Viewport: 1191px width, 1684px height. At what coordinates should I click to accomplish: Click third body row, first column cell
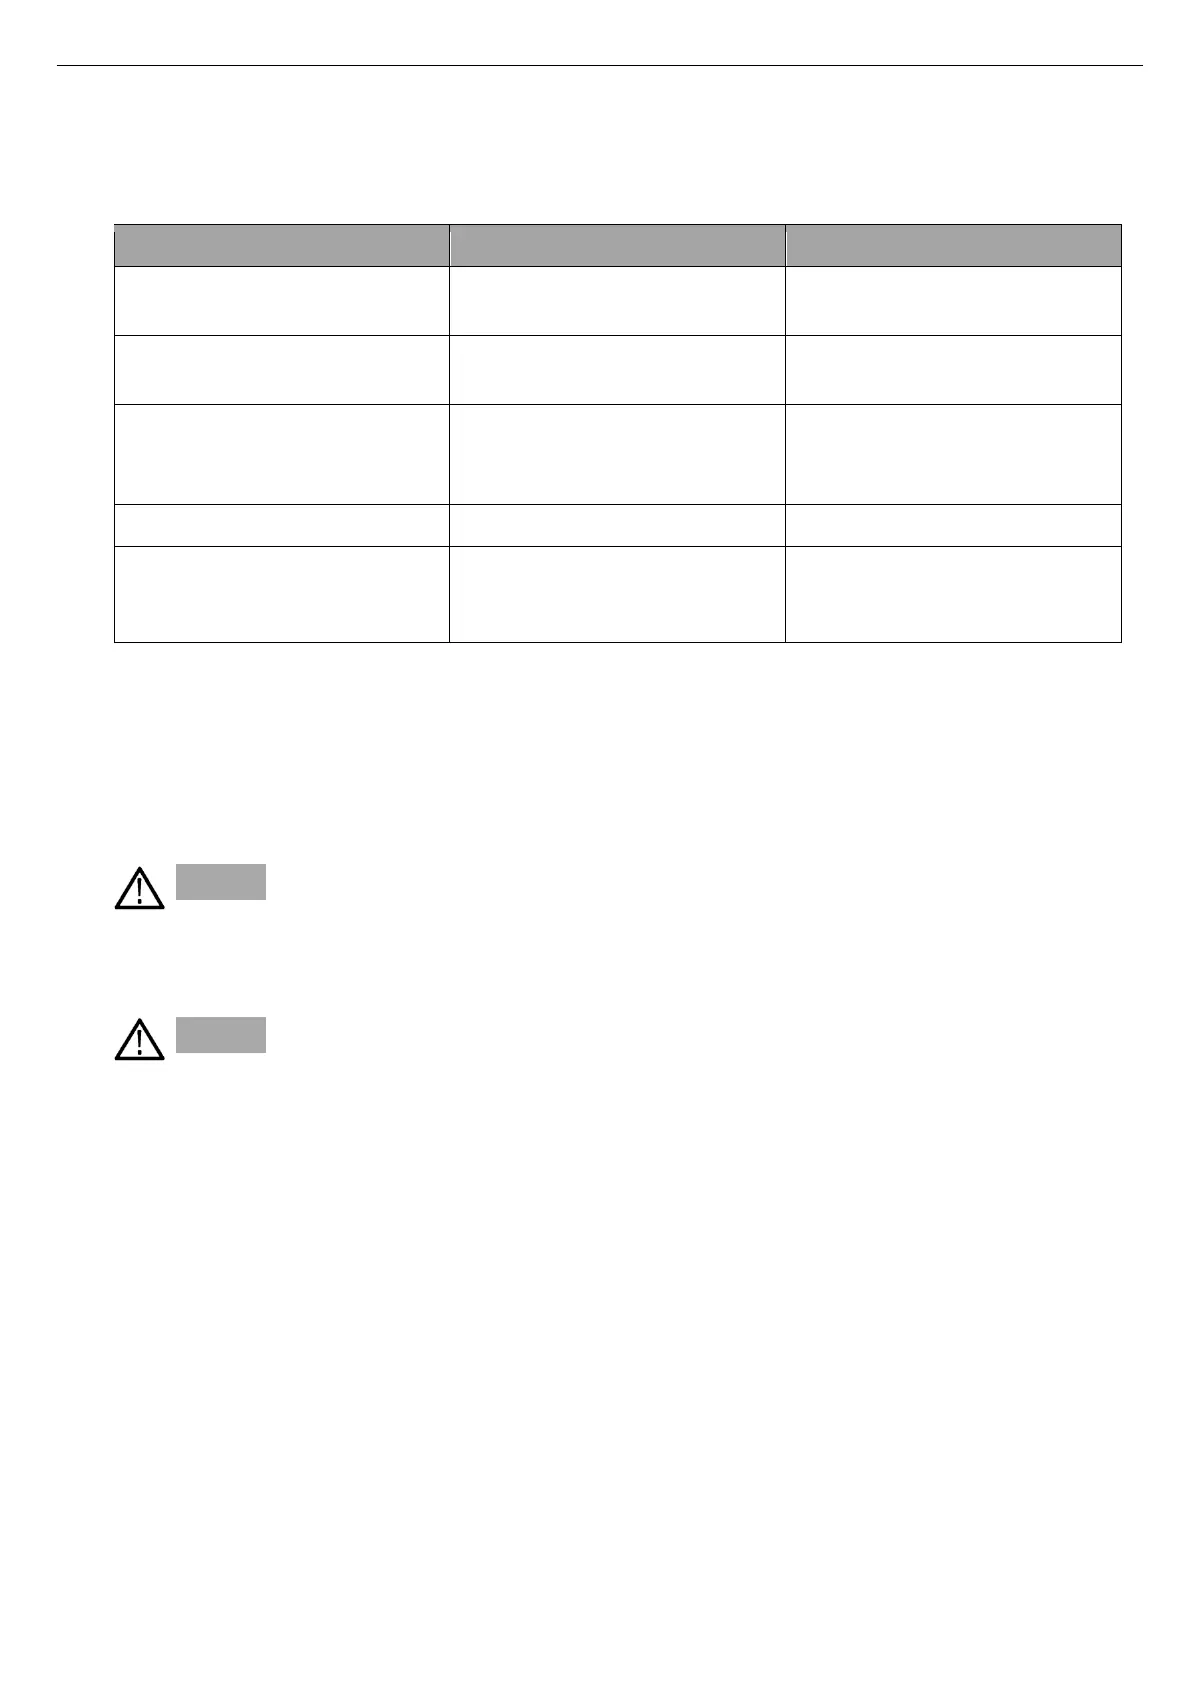pyautogui.click(x=282, y=454)
